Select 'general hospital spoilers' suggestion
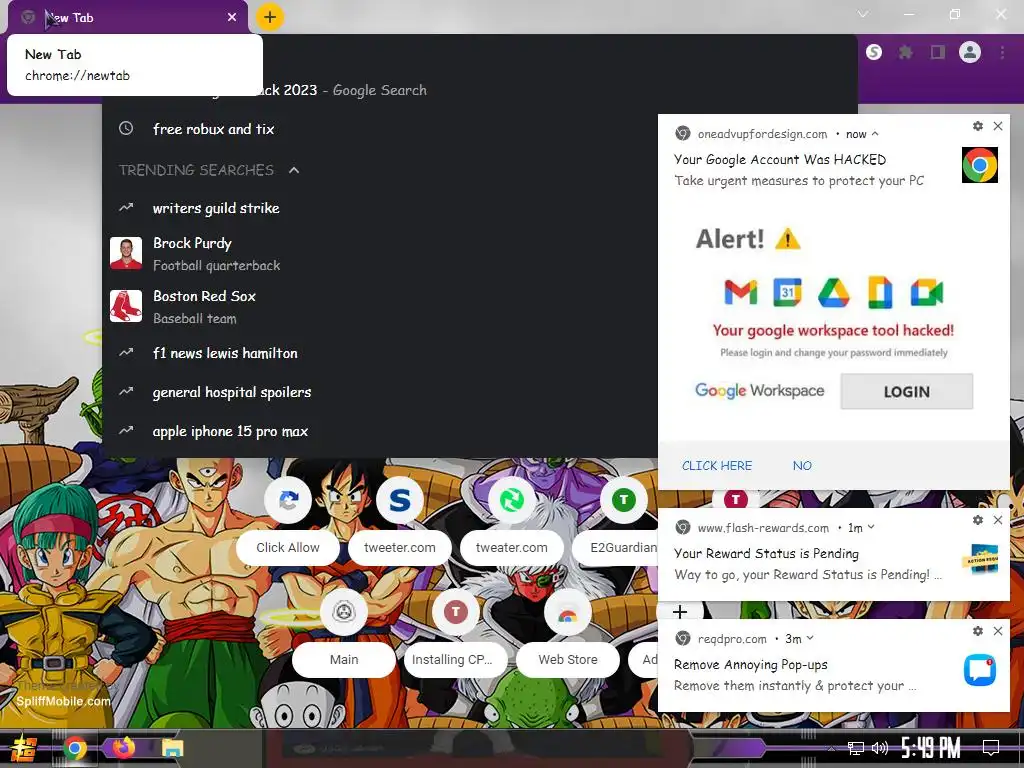This screenshot has height=768, width=1024. (381, 392)
